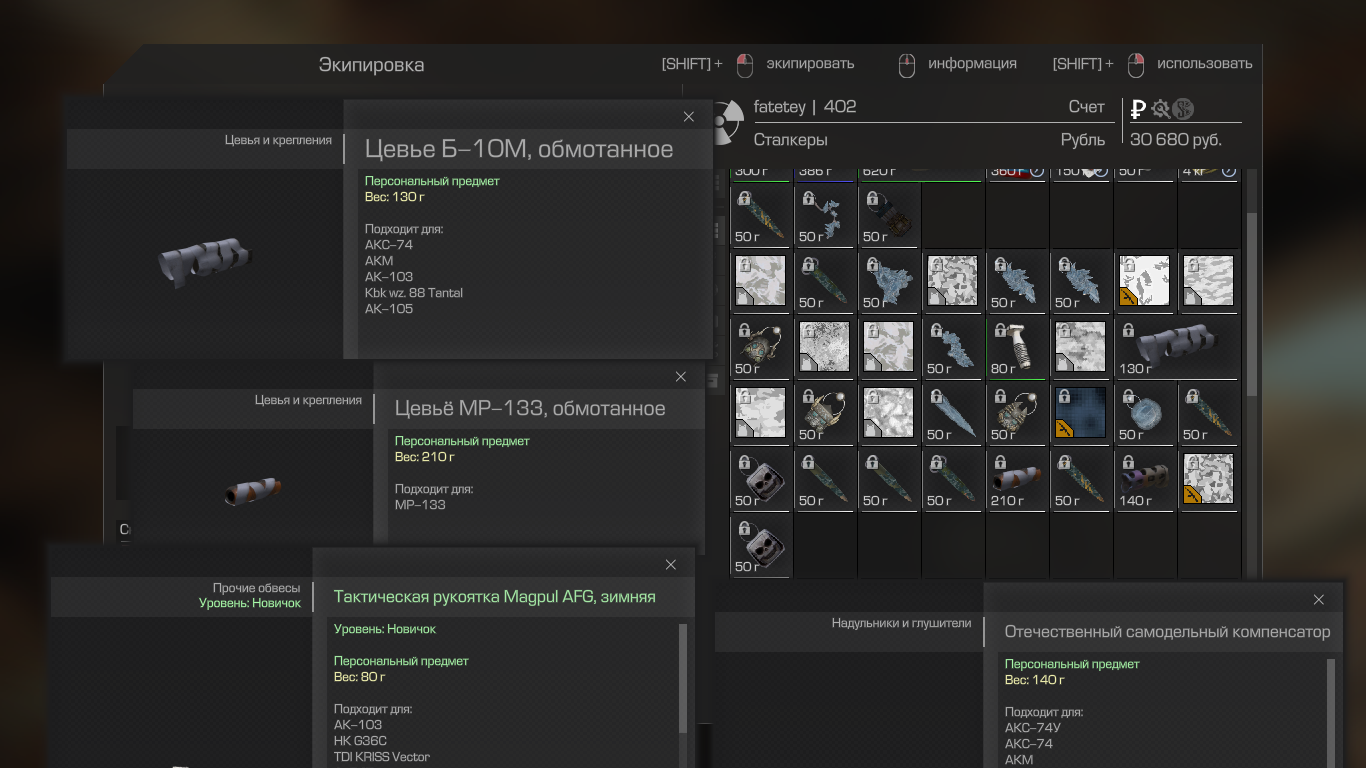The image size is (1366, 768).
Task: Click Цевья и крепления label of Б-10М tooltip
Action: click(278, 140)
